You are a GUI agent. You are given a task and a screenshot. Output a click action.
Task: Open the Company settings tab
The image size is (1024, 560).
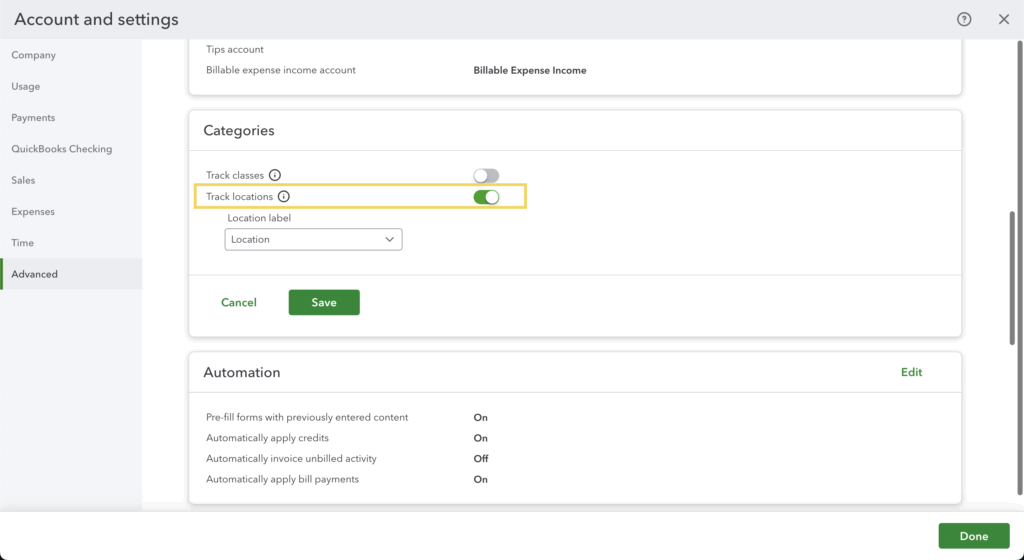pos(34,55)
